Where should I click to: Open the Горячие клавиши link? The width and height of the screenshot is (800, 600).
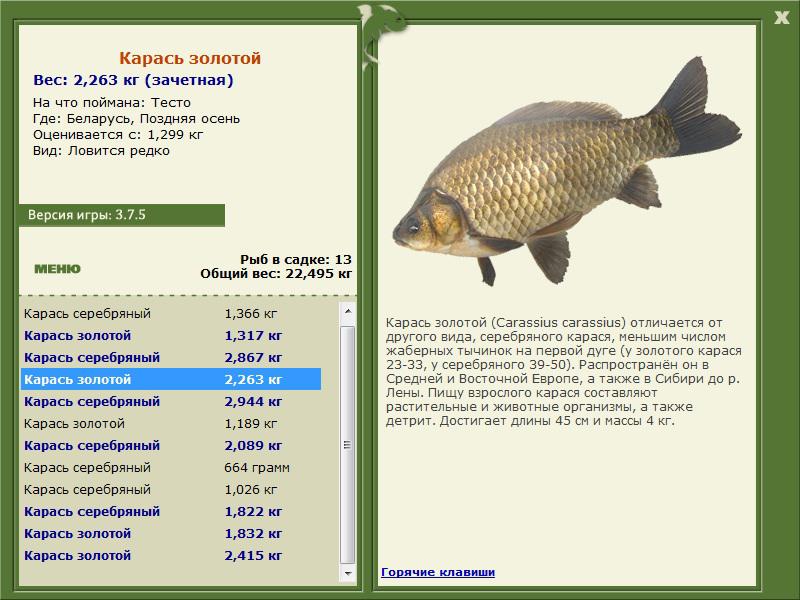[438, 572]
